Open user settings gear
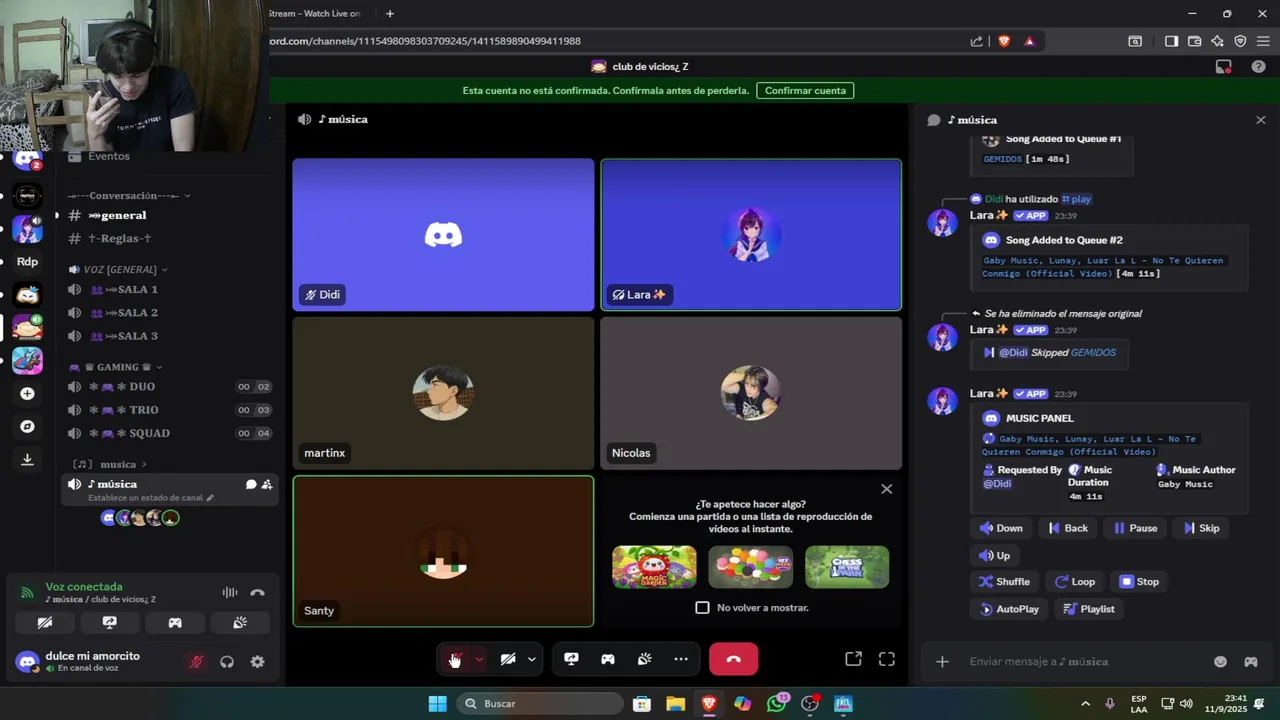Screen dimensions: 1280x720 tap(258, 662)
